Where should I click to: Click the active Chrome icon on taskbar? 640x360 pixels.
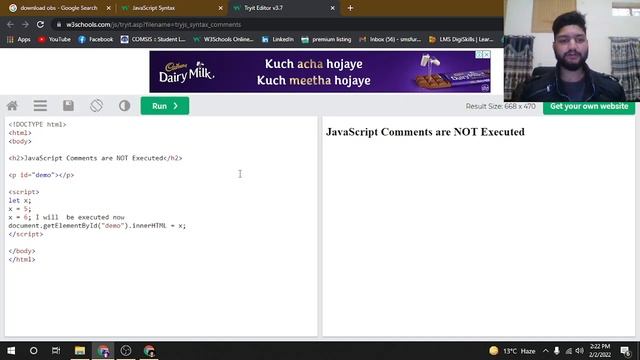(103, 351)
